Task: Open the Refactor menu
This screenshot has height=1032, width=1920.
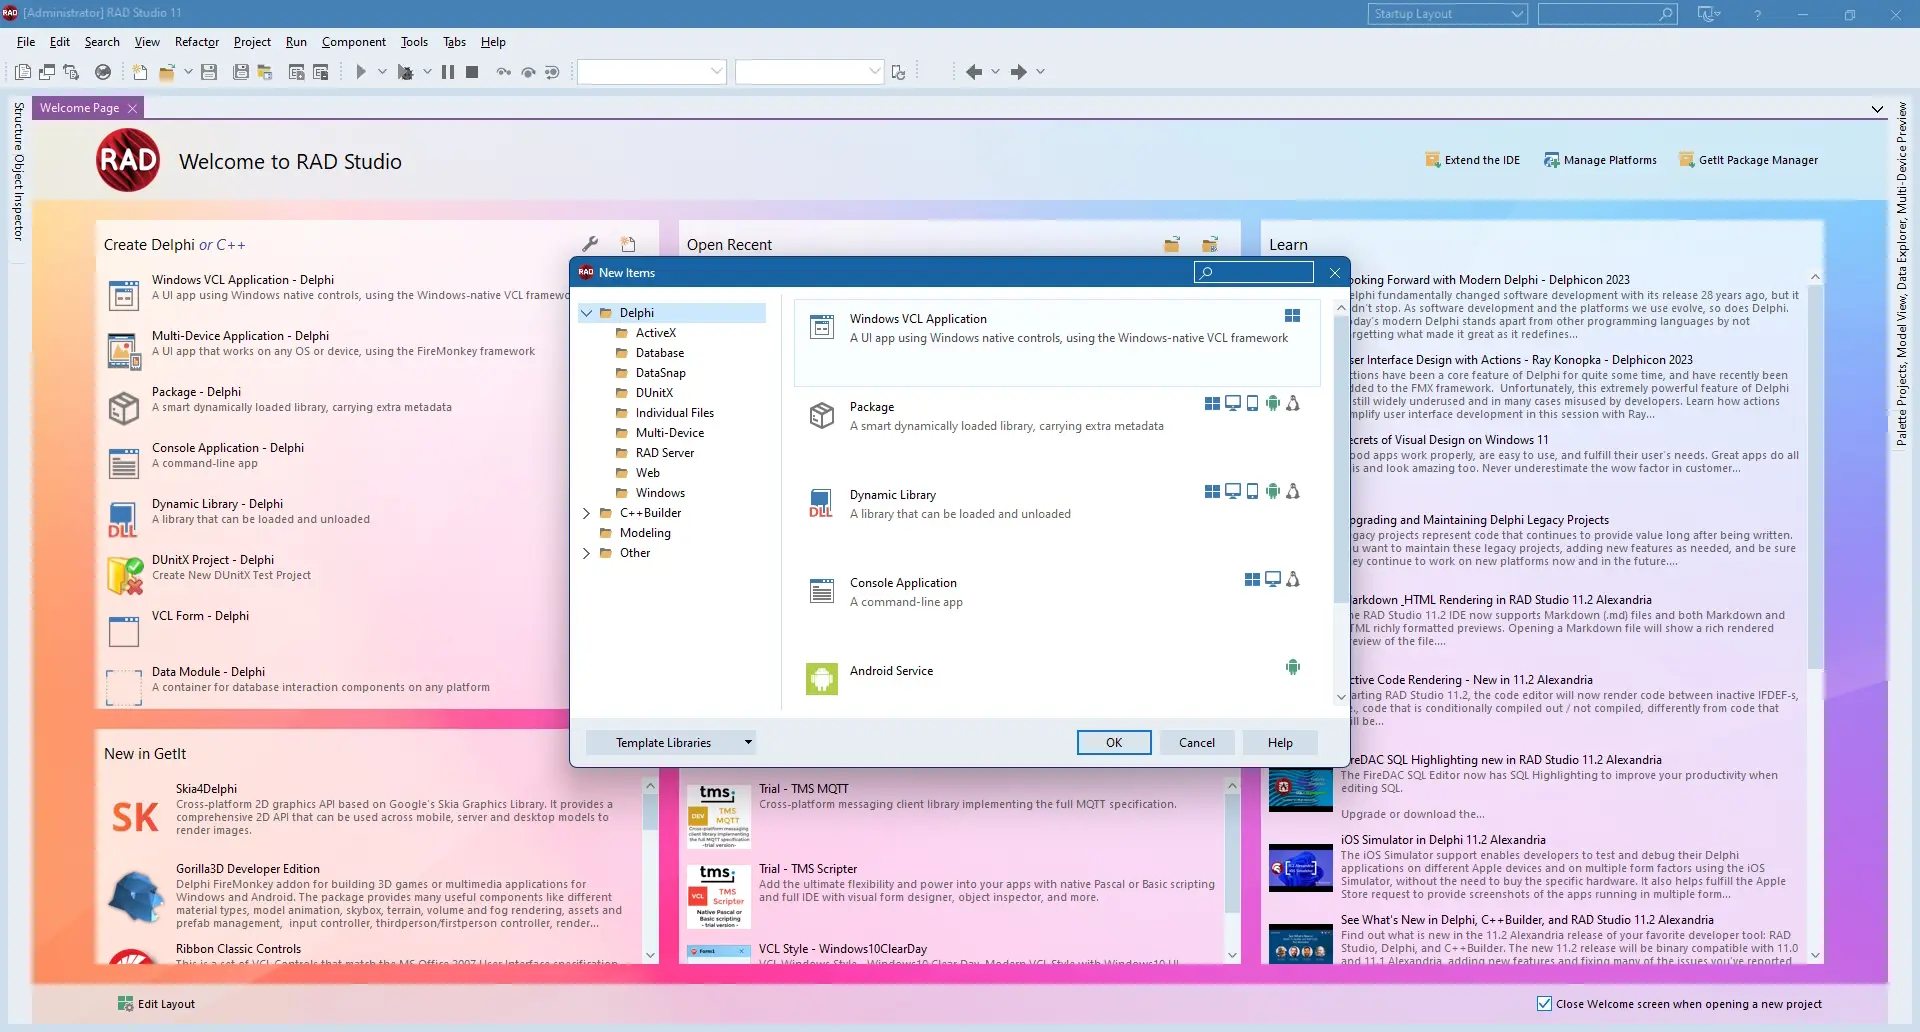Action: [197, 42]
